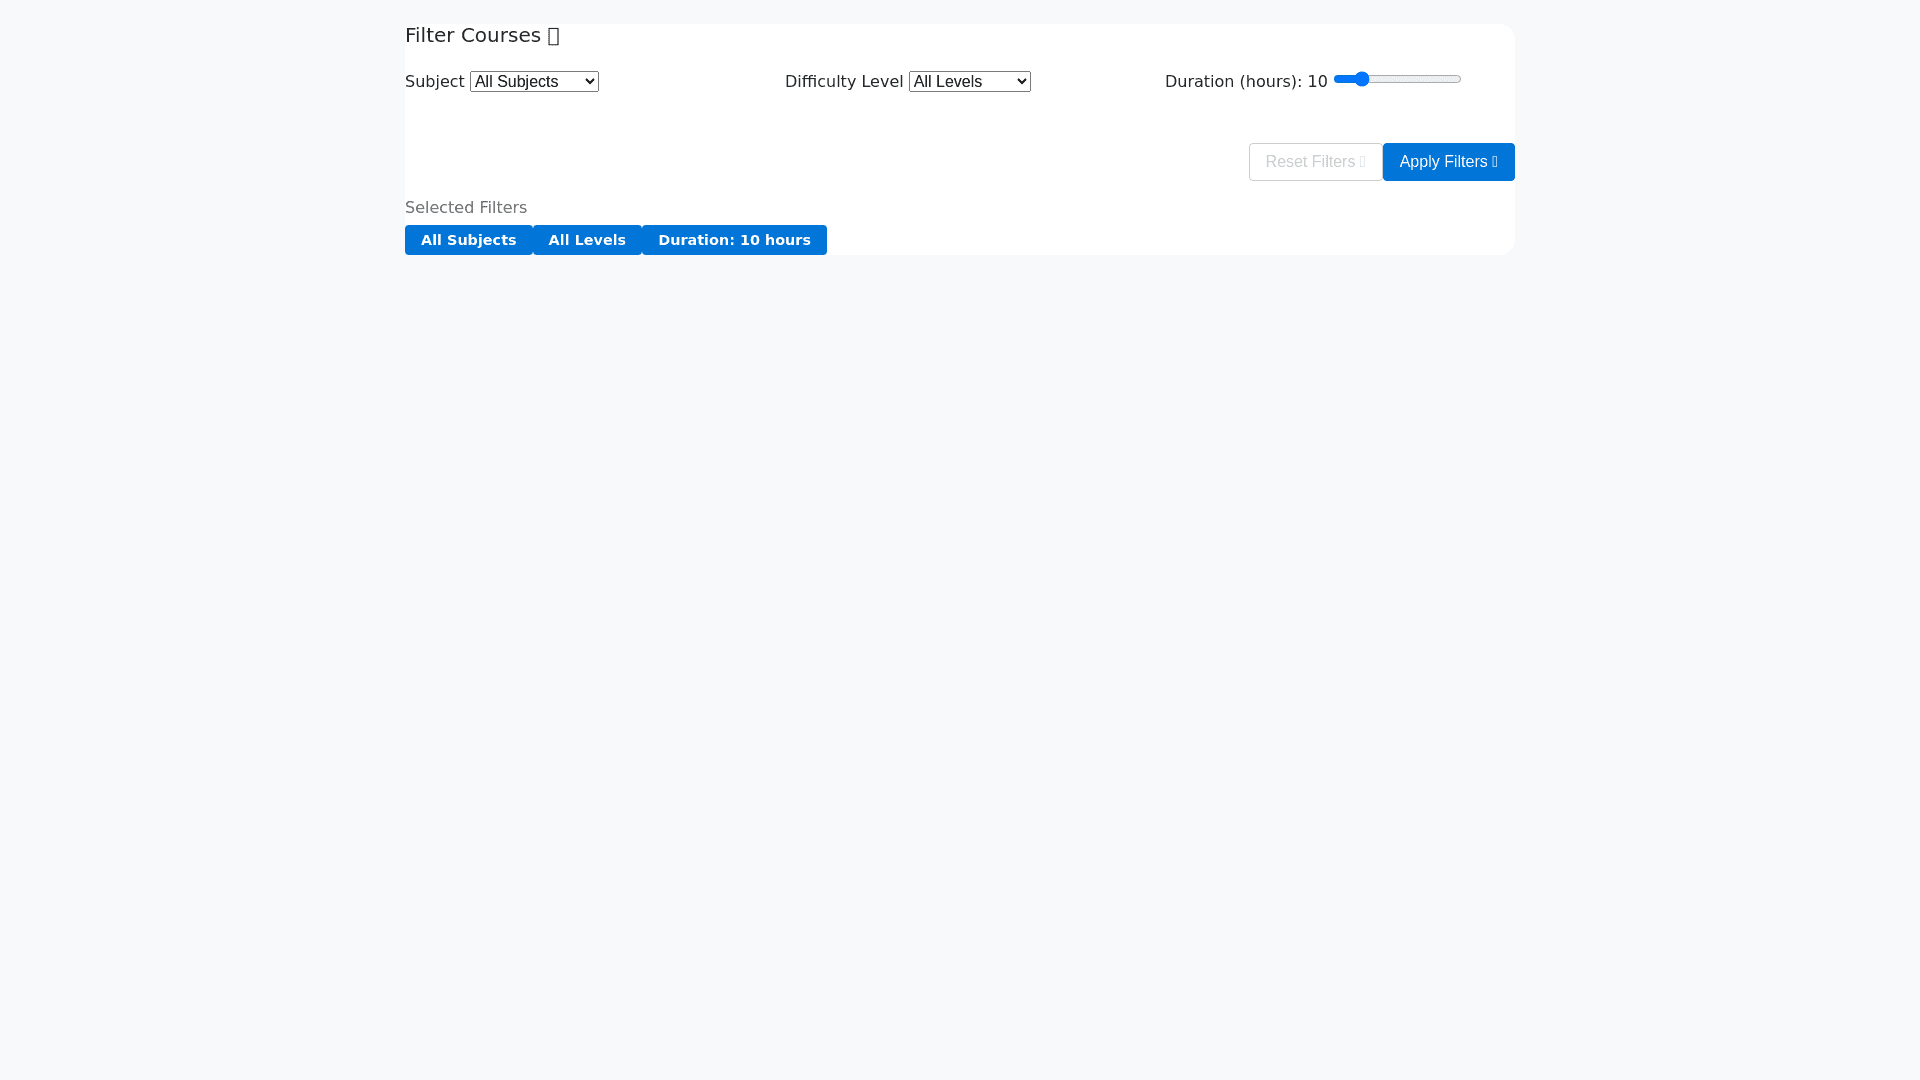This screenshot has height=1080, width=1920.
Task: Click the Filter Courses heading text
Action: [x=472, y=35]
